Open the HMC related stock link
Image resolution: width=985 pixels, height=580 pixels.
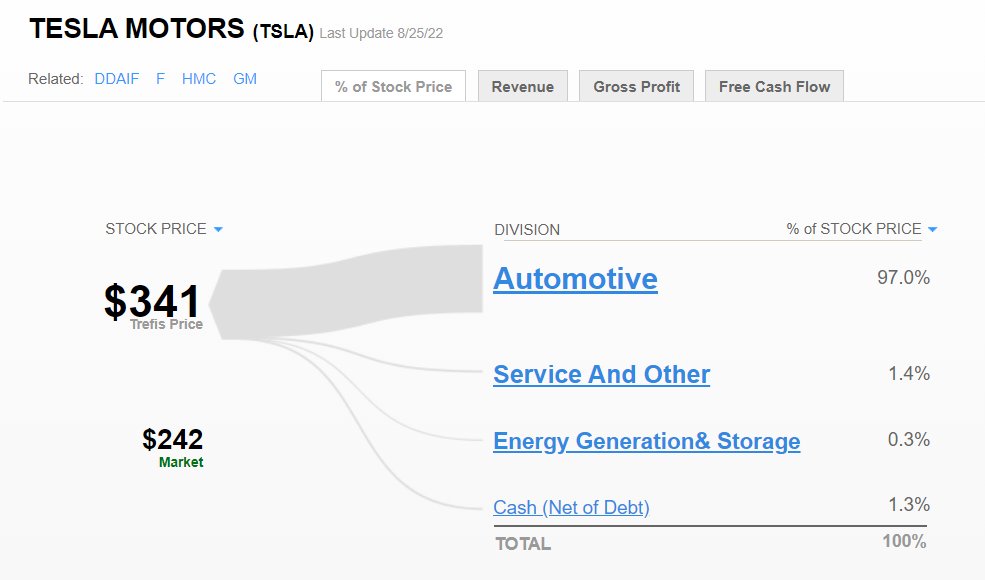(199, 79)
